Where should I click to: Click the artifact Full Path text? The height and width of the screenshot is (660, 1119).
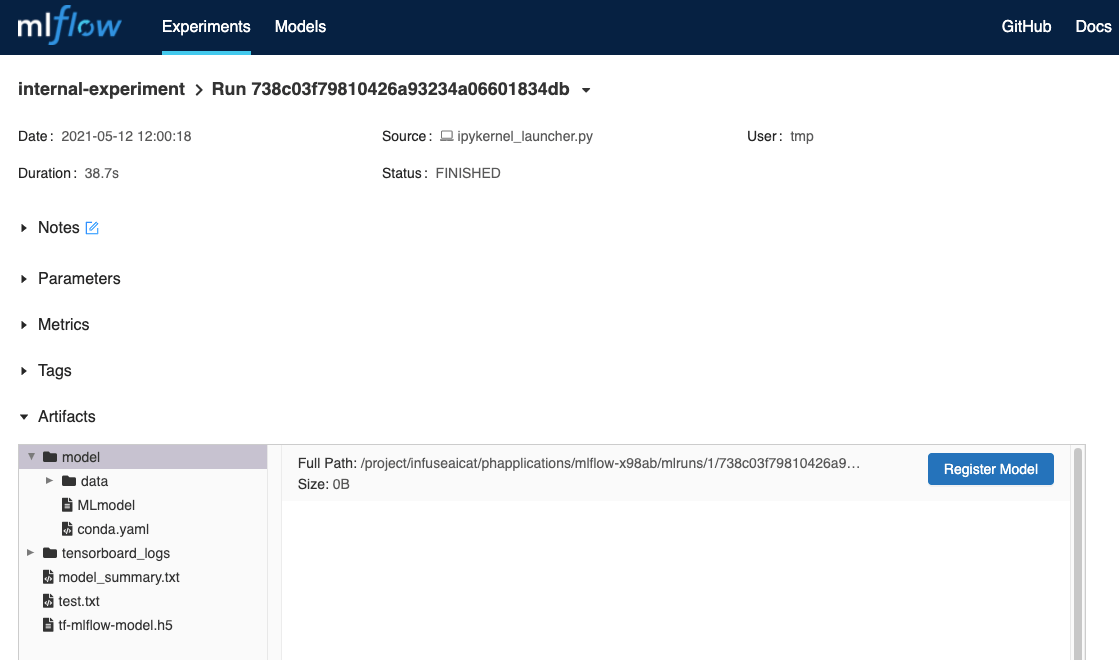point(579,463)
